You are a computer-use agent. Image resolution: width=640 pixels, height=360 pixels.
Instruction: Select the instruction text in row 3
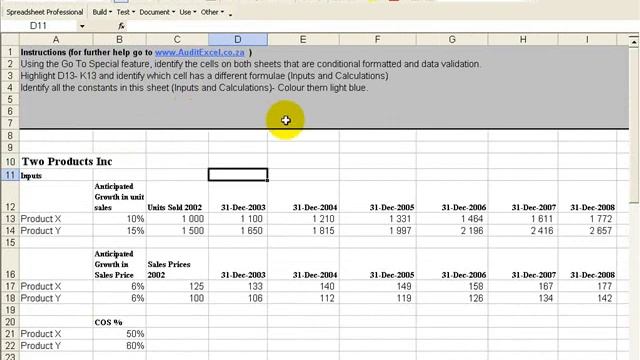tap(204, 76)
